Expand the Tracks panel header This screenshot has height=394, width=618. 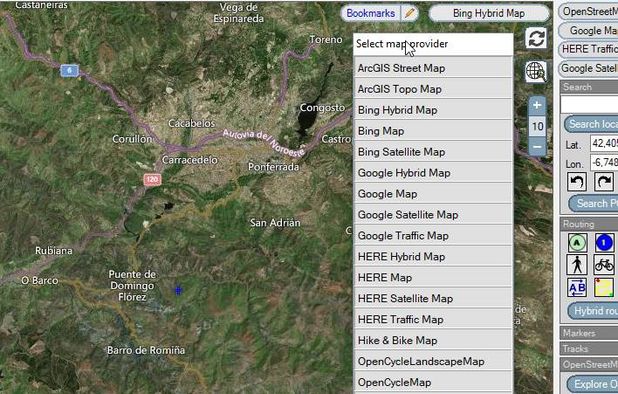point(589,349)
